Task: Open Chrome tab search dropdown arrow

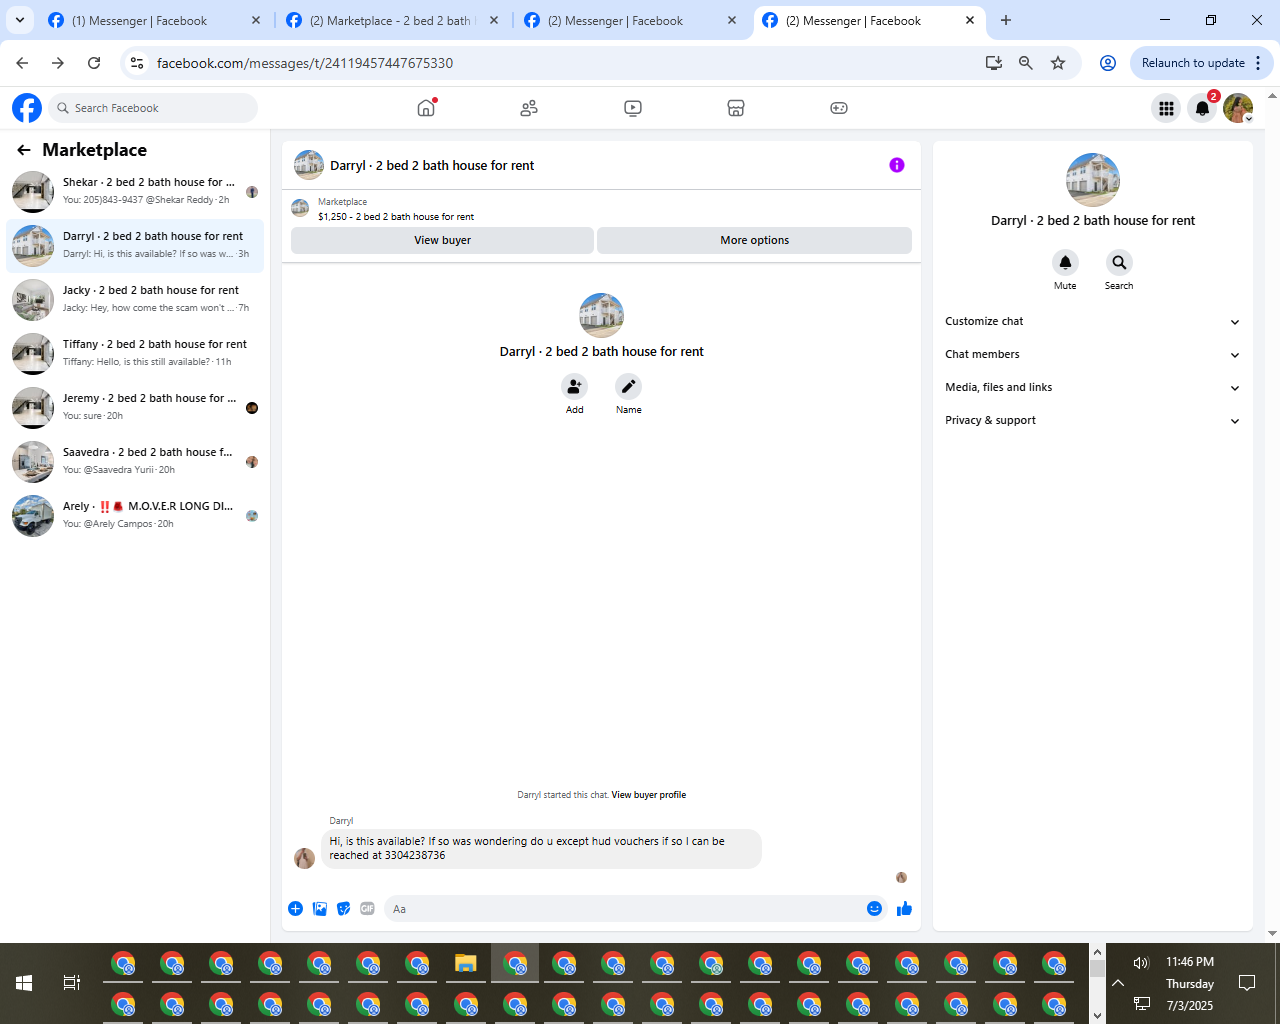Action: coord(20,20)
